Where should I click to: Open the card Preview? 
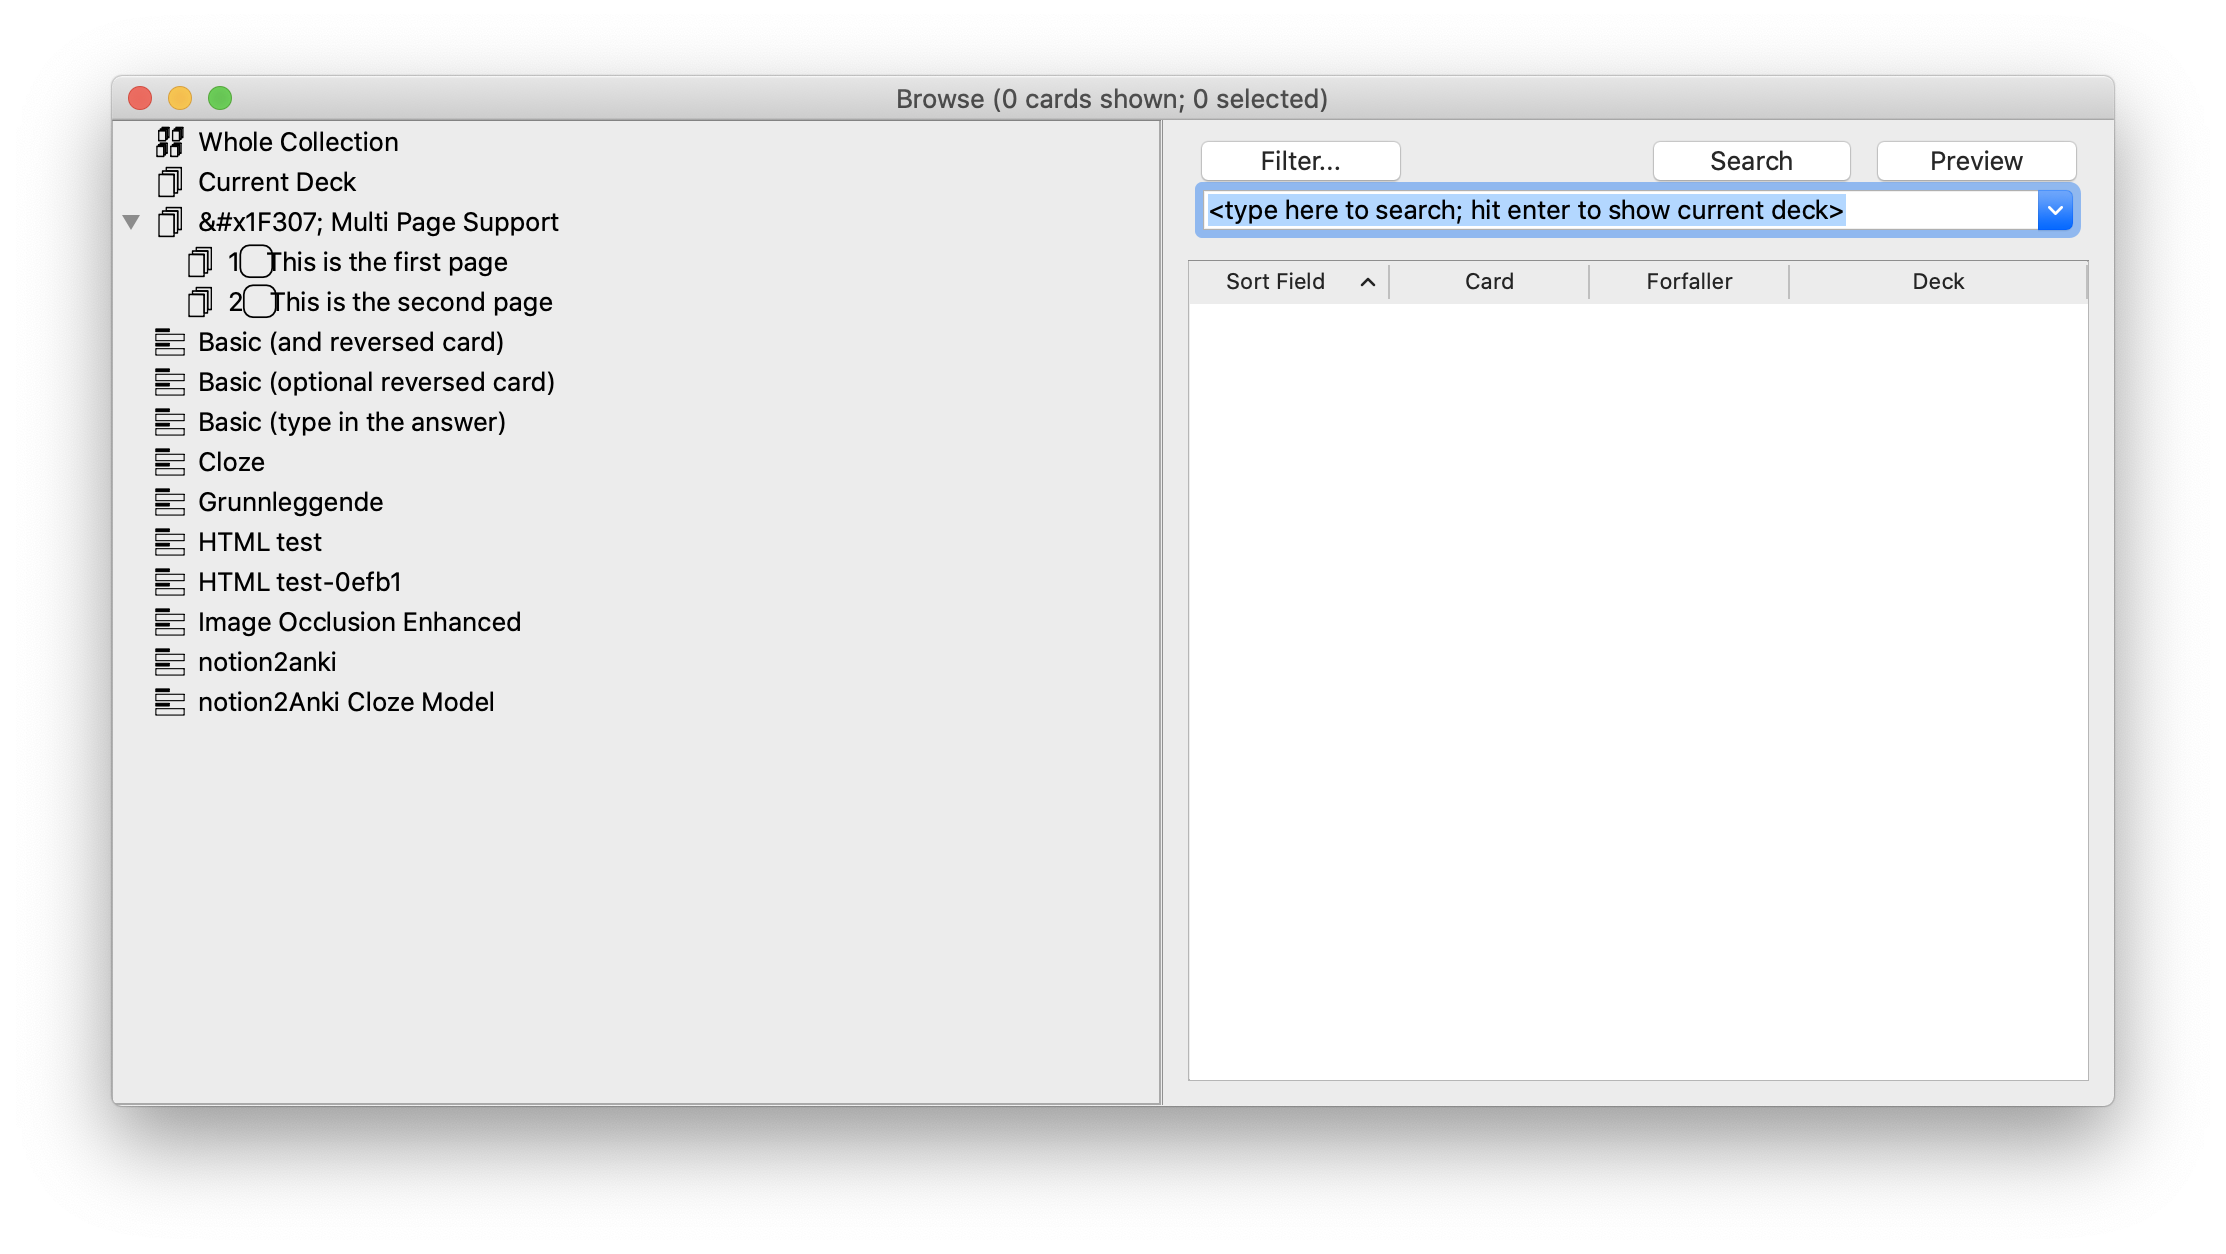pos(1975,160)
